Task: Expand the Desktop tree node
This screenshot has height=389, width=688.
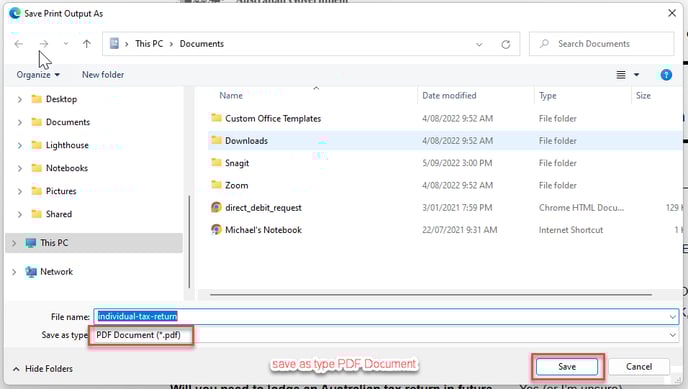Action: (x=19, y=100)
